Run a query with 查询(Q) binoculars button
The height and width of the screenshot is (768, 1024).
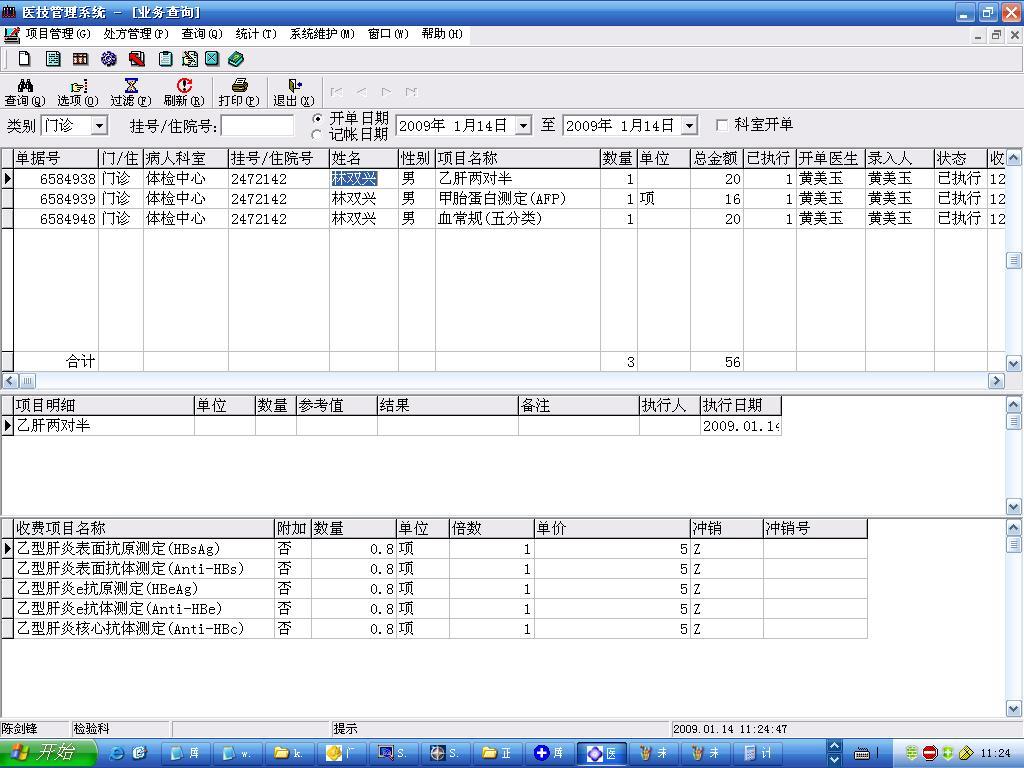click(x=25, y=93)
